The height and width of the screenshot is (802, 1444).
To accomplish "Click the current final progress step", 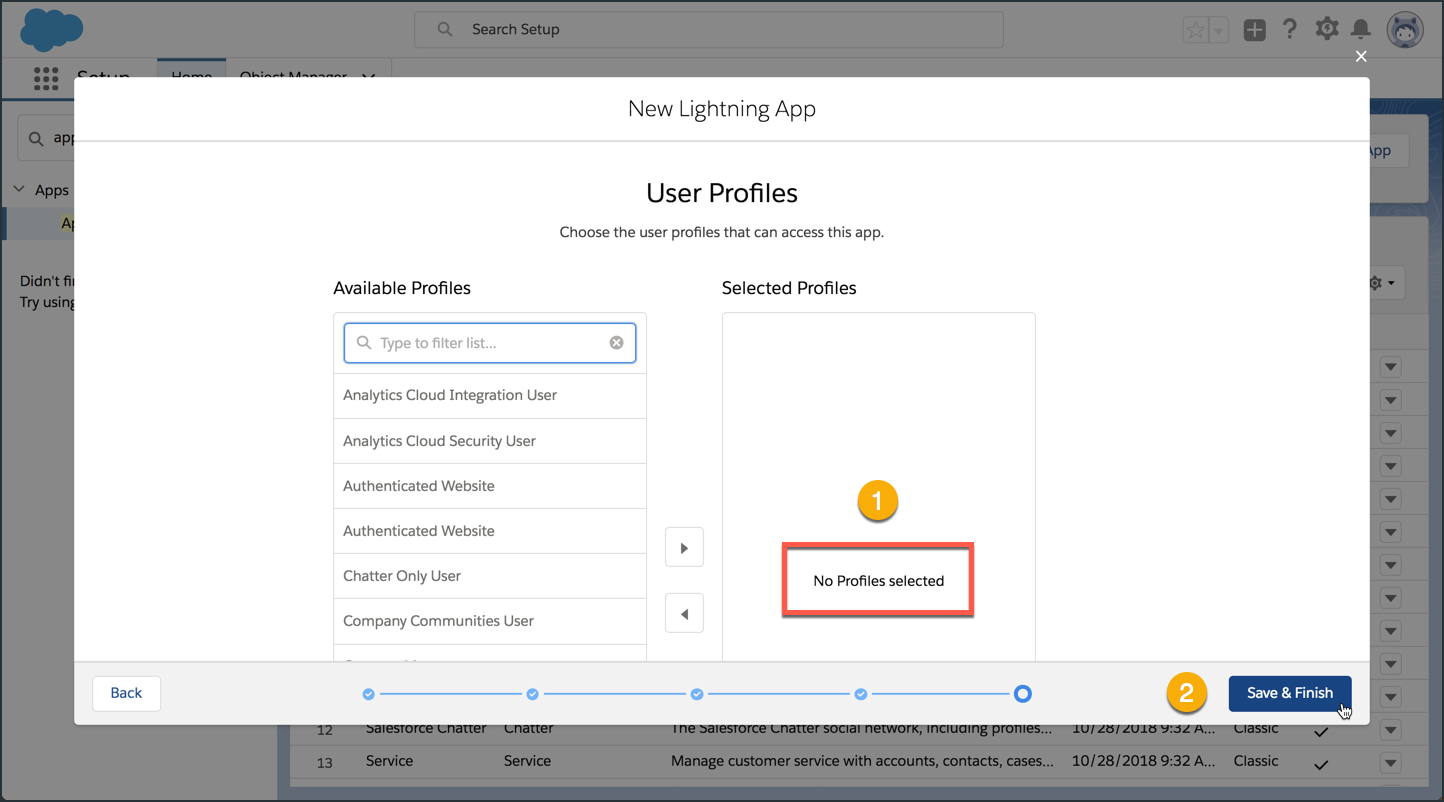I will click(x=1022, y=694).
